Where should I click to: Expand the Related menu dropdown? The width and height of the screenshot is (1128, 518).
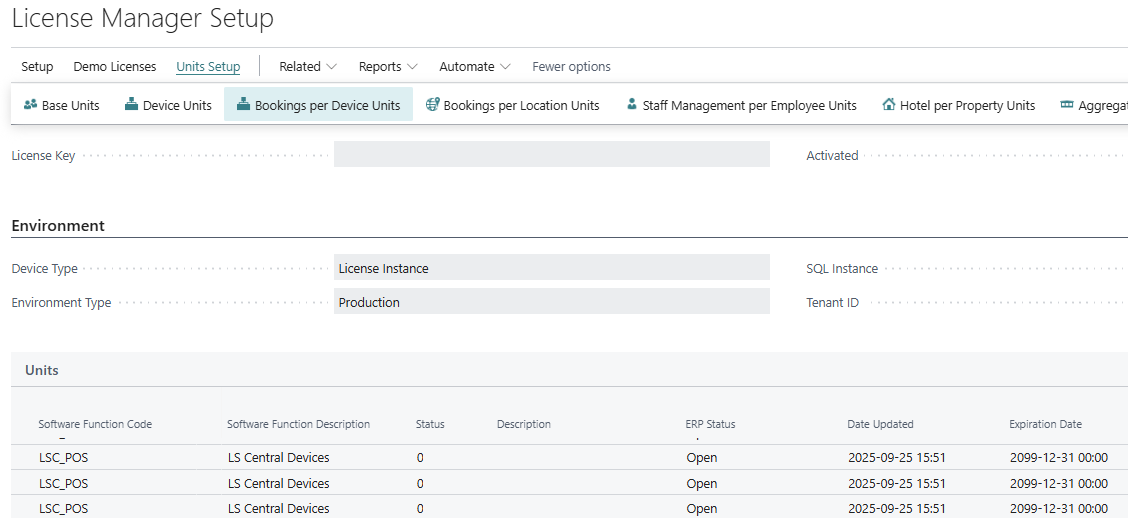[308, 67]
